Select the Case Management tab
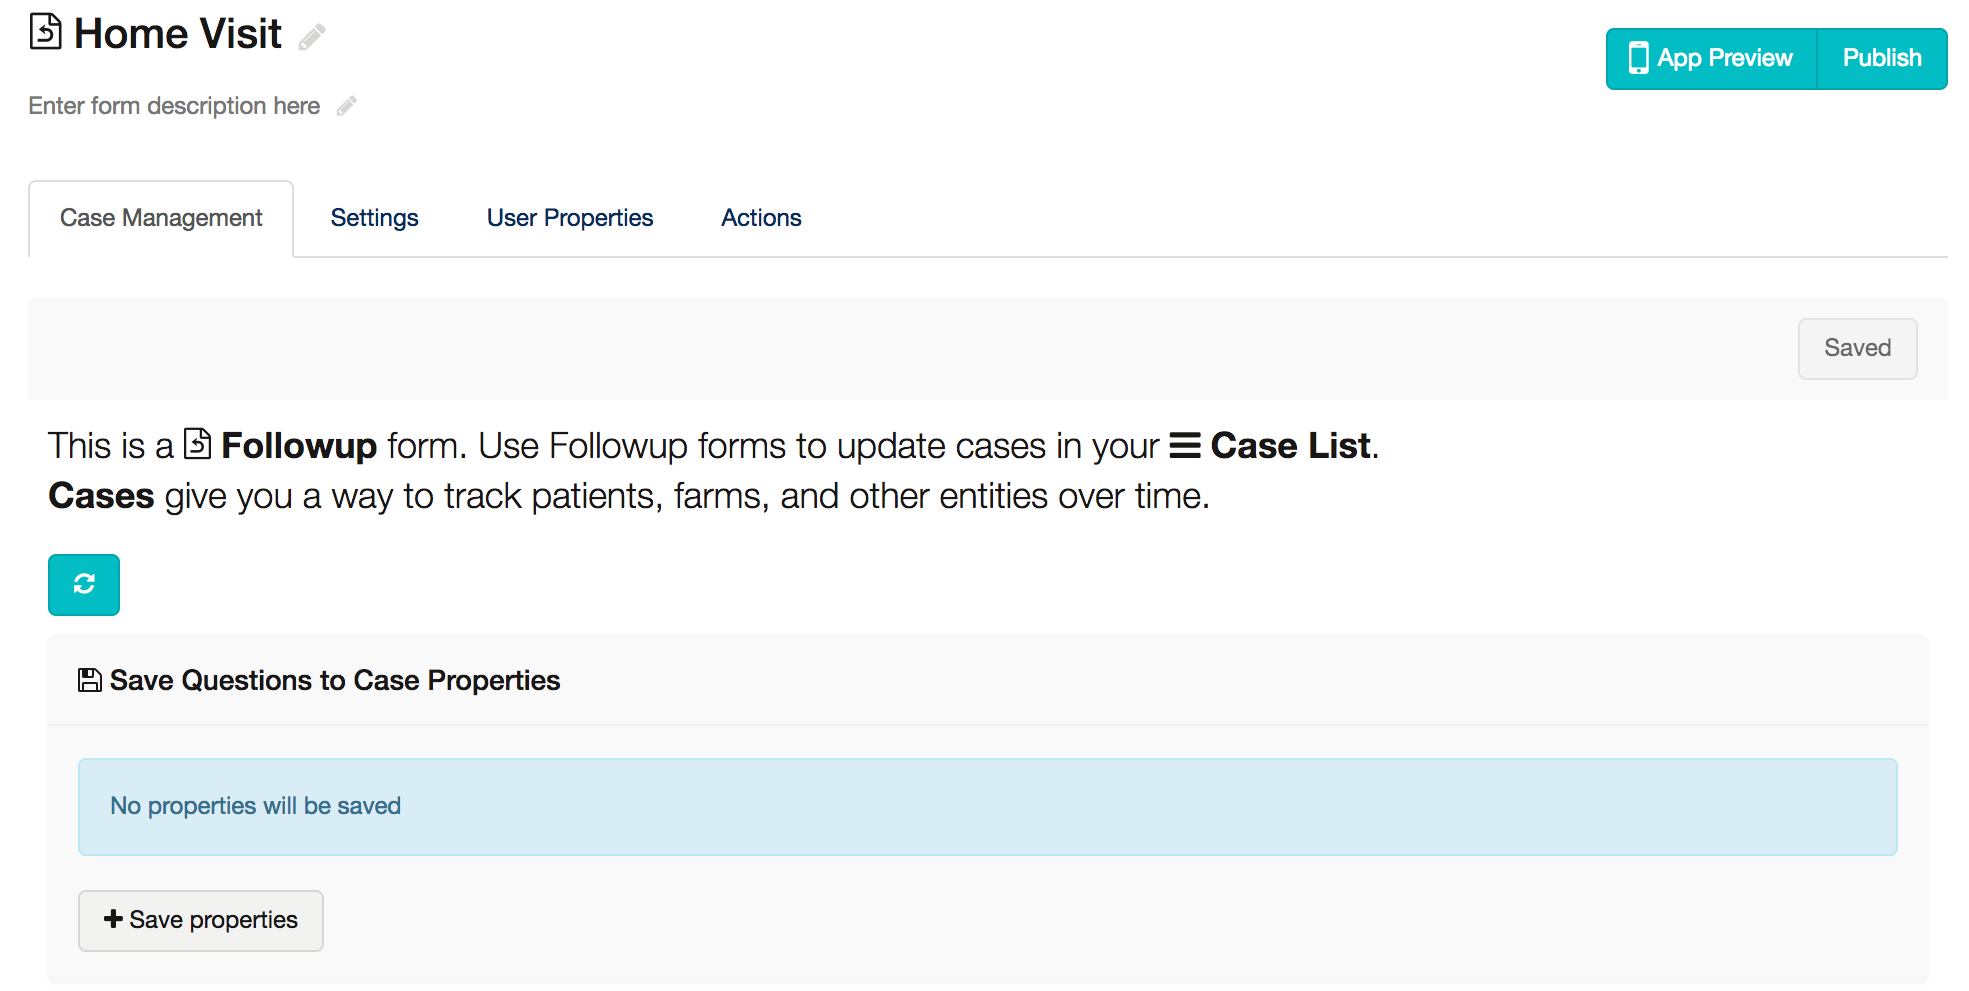The height and width of the screenshot is (991, 1969). tap(161, 218)
